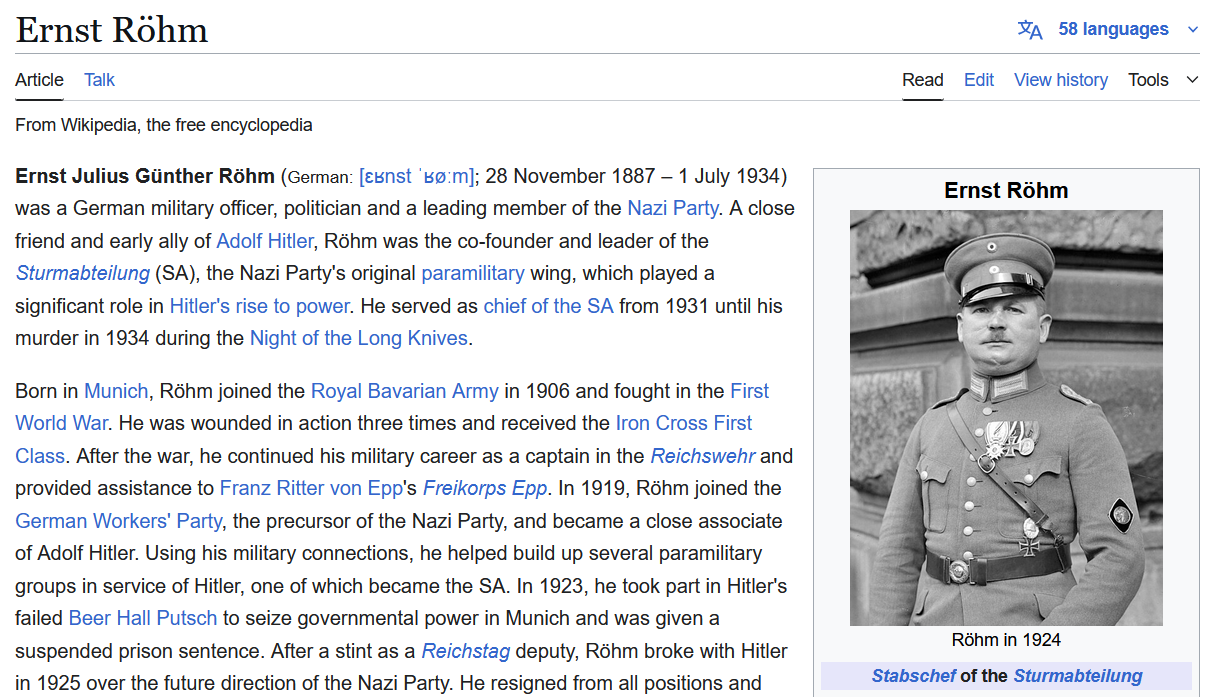This screenshot has height=697, width=1207.
Task: Click the infobox title 'Ernst Röhm'
Action: coord(1006,190)
